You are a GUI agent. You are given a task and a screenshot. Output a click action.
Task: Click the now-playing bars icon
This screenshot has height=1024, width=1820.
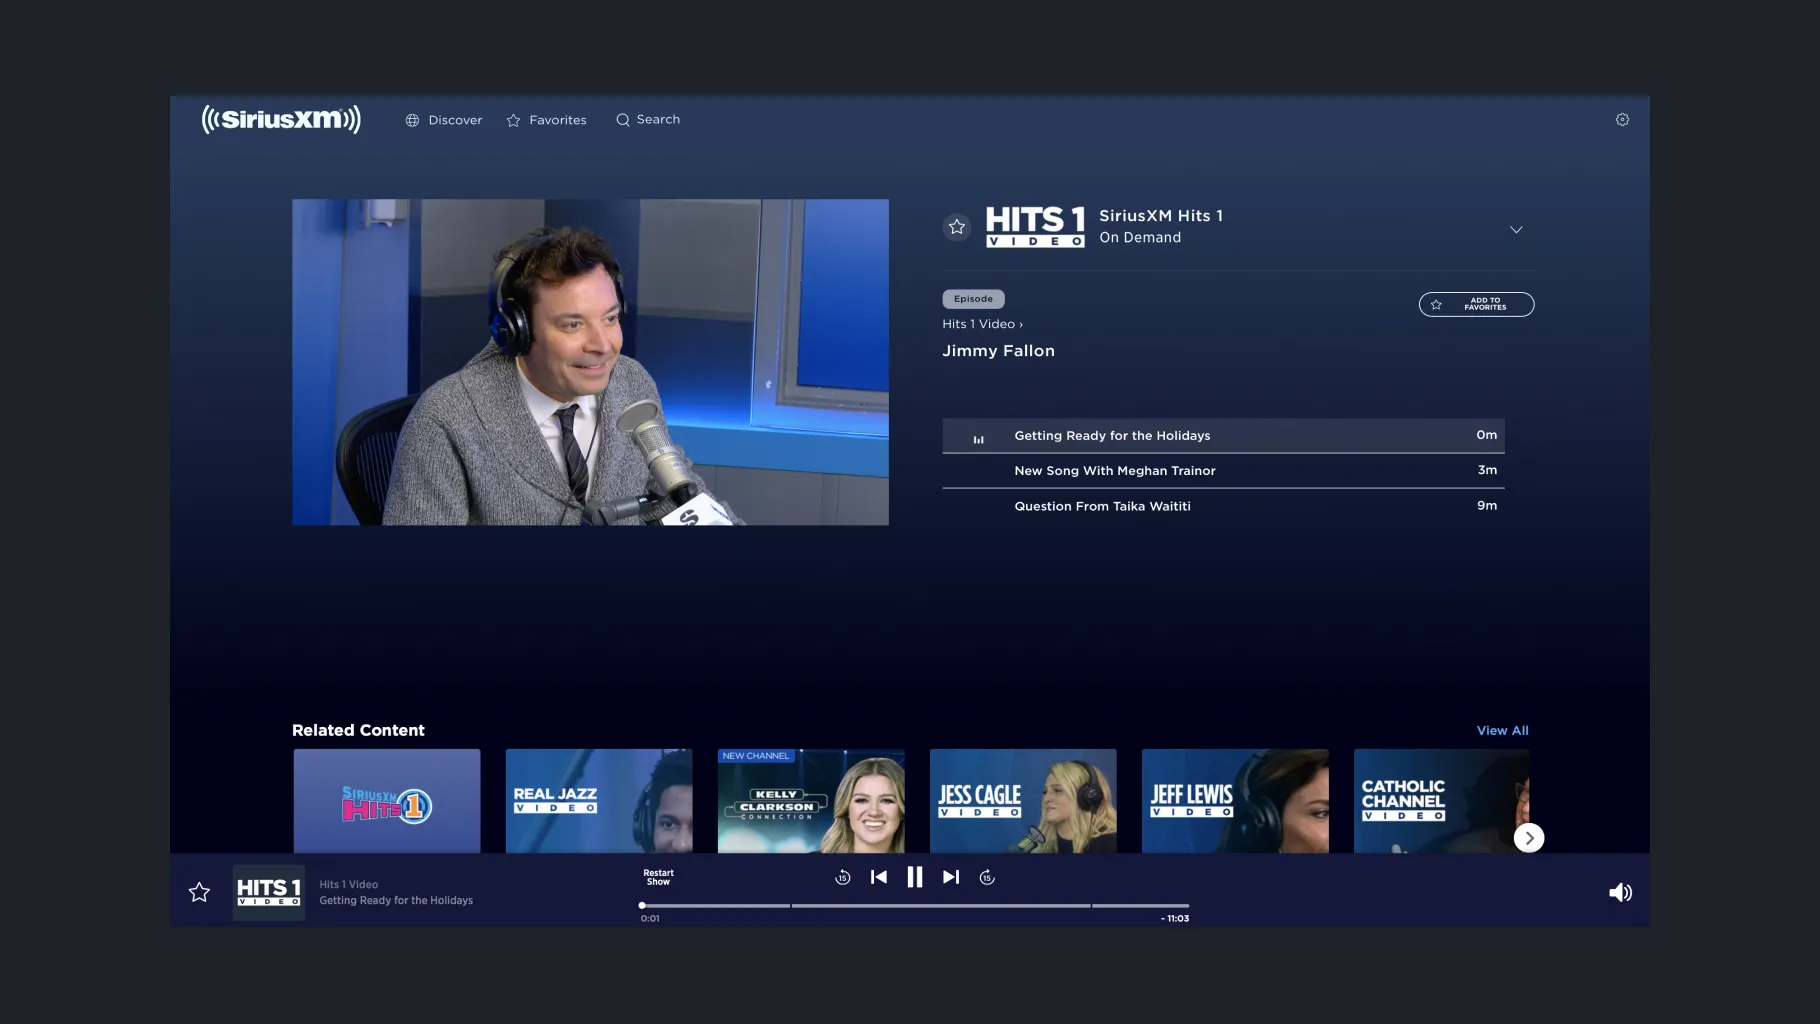(979, 439)
